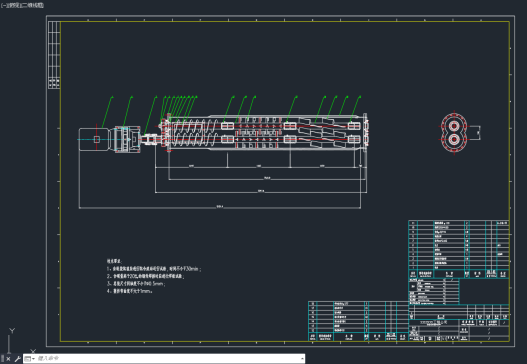
Task: Click the command line input field
Action: (168, 359)
